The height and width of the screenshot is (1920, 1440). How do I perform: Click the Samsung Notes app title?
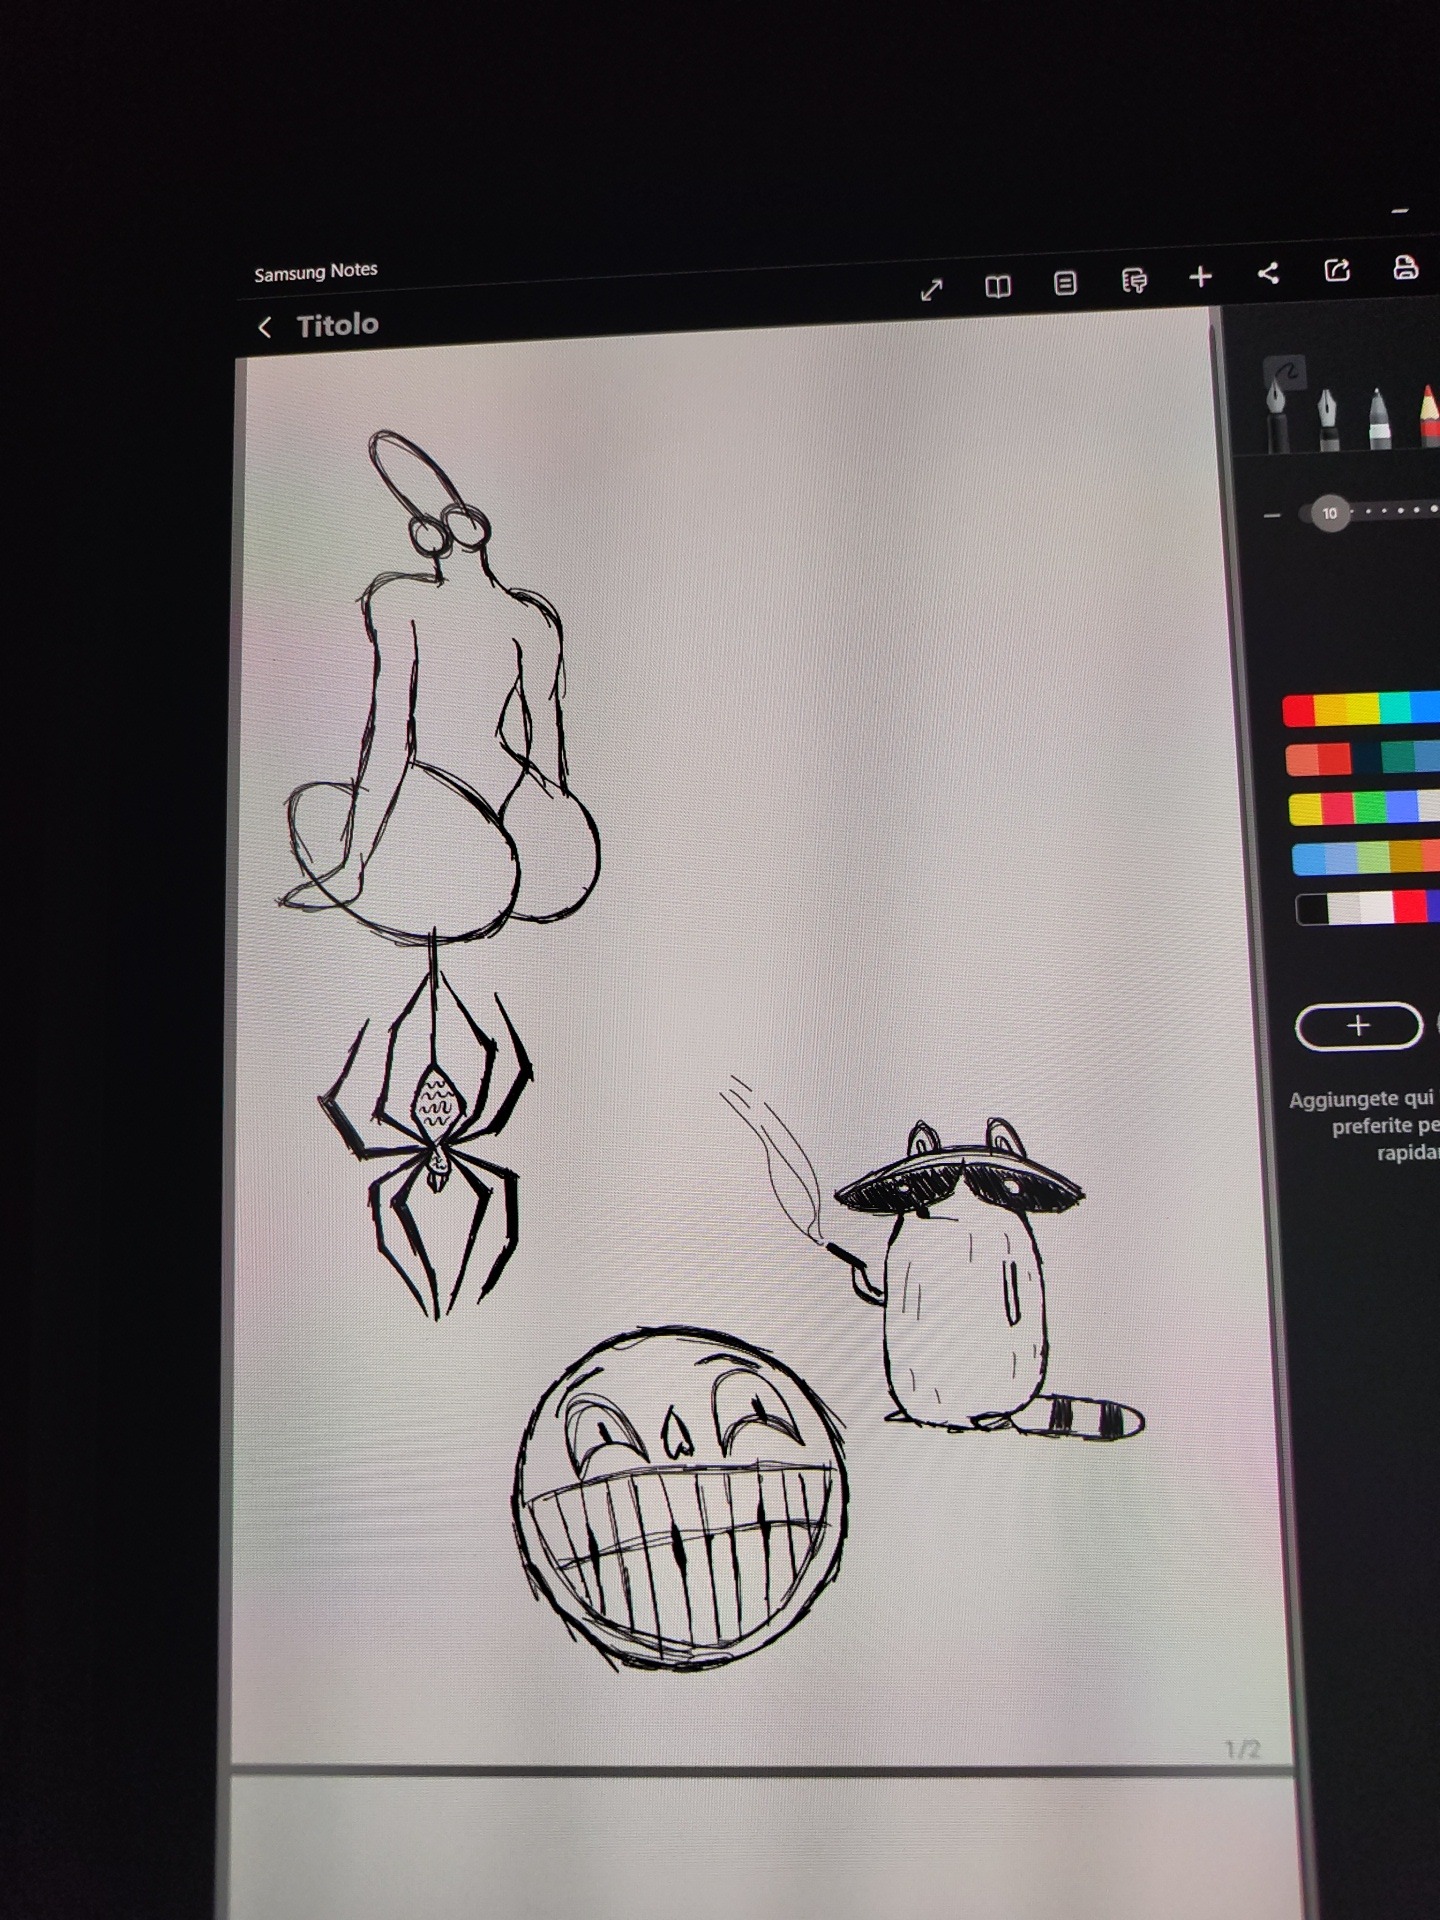[316, 272]
